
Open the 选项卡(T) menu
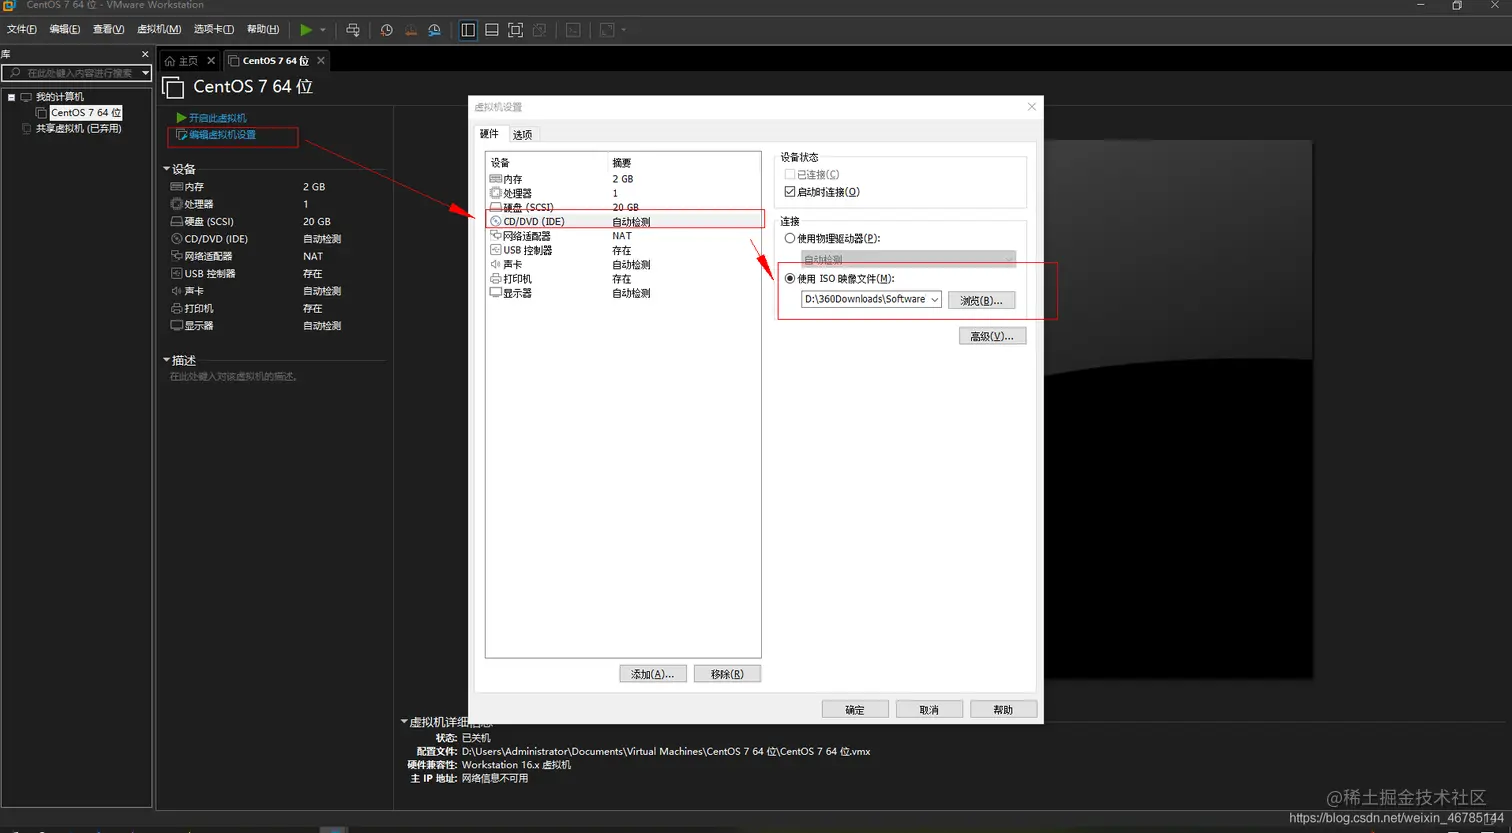pyautogui.click(x=214, y=30)
